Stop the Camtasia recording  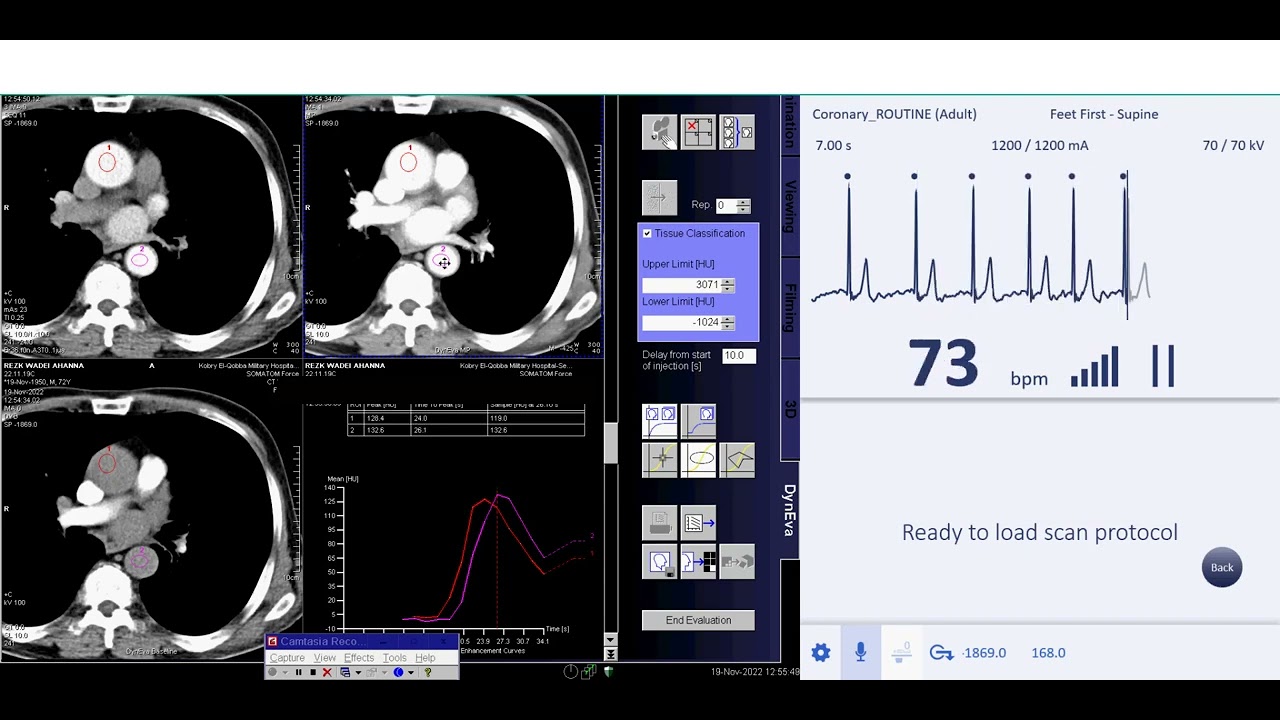click(313, 672)
